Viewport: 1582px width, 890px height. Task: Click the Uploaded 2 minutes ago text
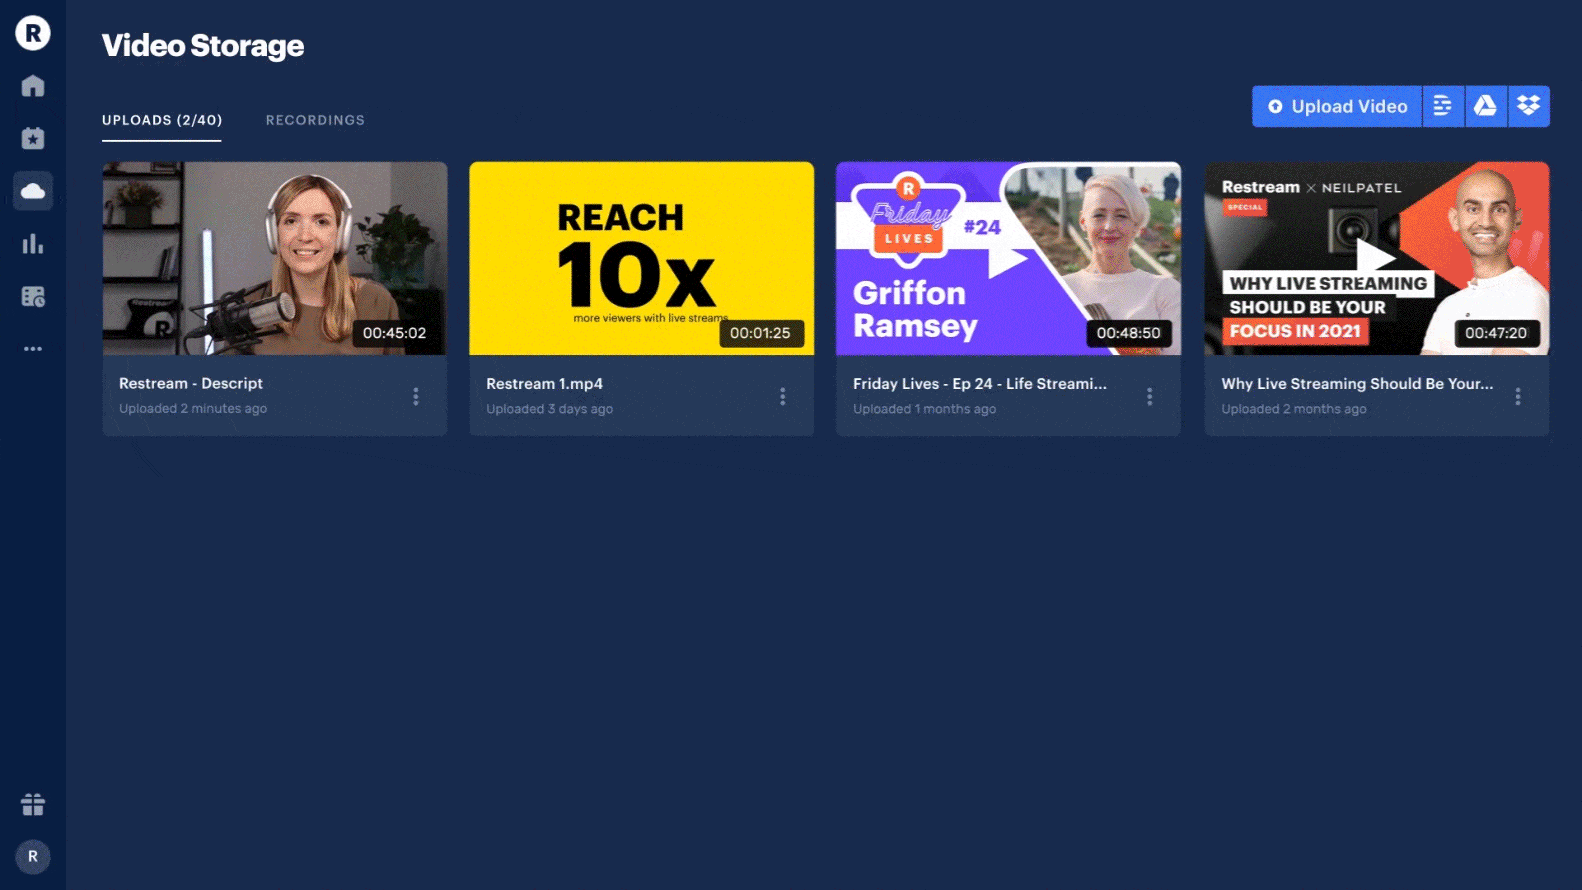(x=193, y=409)
